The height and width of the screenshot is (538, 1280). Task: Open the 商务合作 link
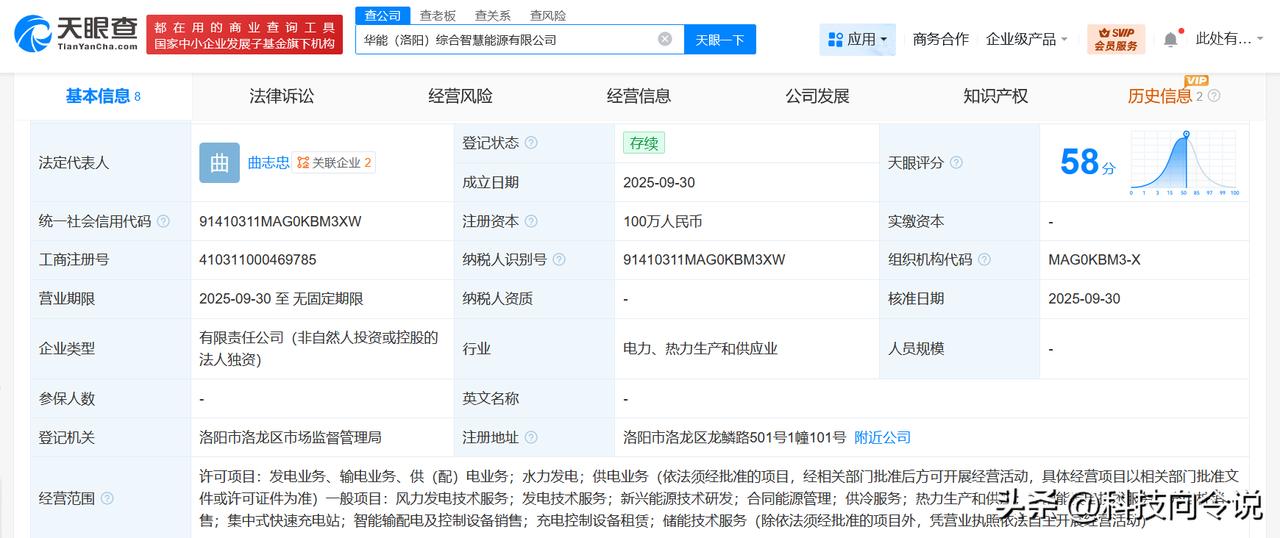tap(941, 39)
